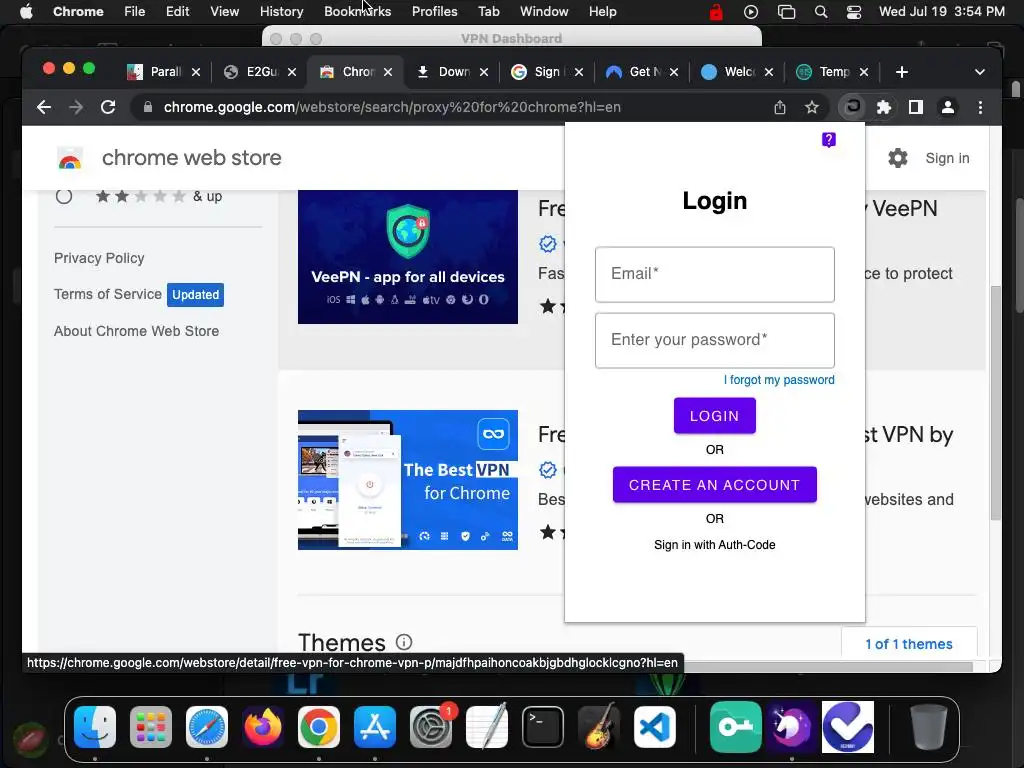The width and height of the screenshot is (1024, 768).
Task: Open the Chrome profile avatar icon
Action: (948, 107)
